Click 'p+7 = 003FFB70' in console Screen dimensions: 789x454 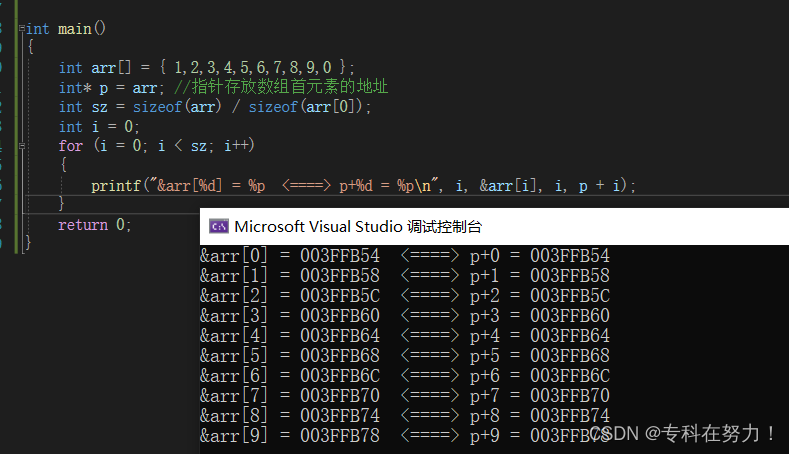(539, 396)
